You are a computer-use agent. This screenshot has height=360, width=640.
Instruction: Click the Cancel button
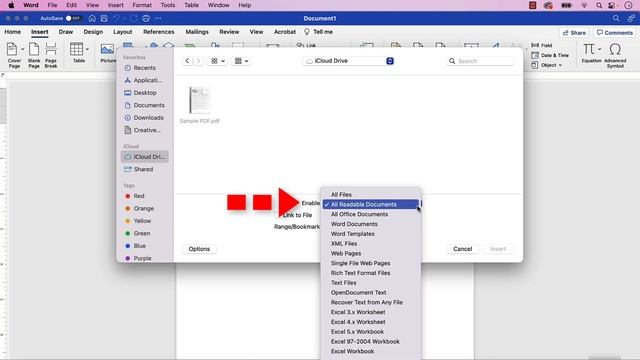462,249
